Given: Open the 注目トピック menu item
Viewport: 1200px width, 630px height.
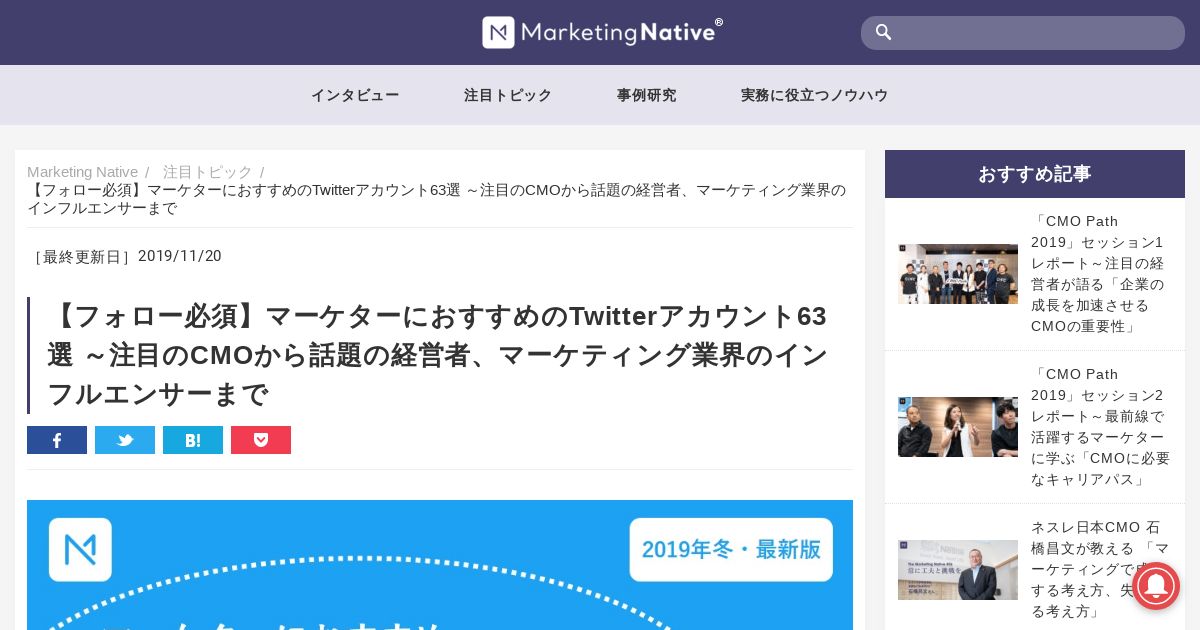Looking at the screenshot, I should 508,95.
